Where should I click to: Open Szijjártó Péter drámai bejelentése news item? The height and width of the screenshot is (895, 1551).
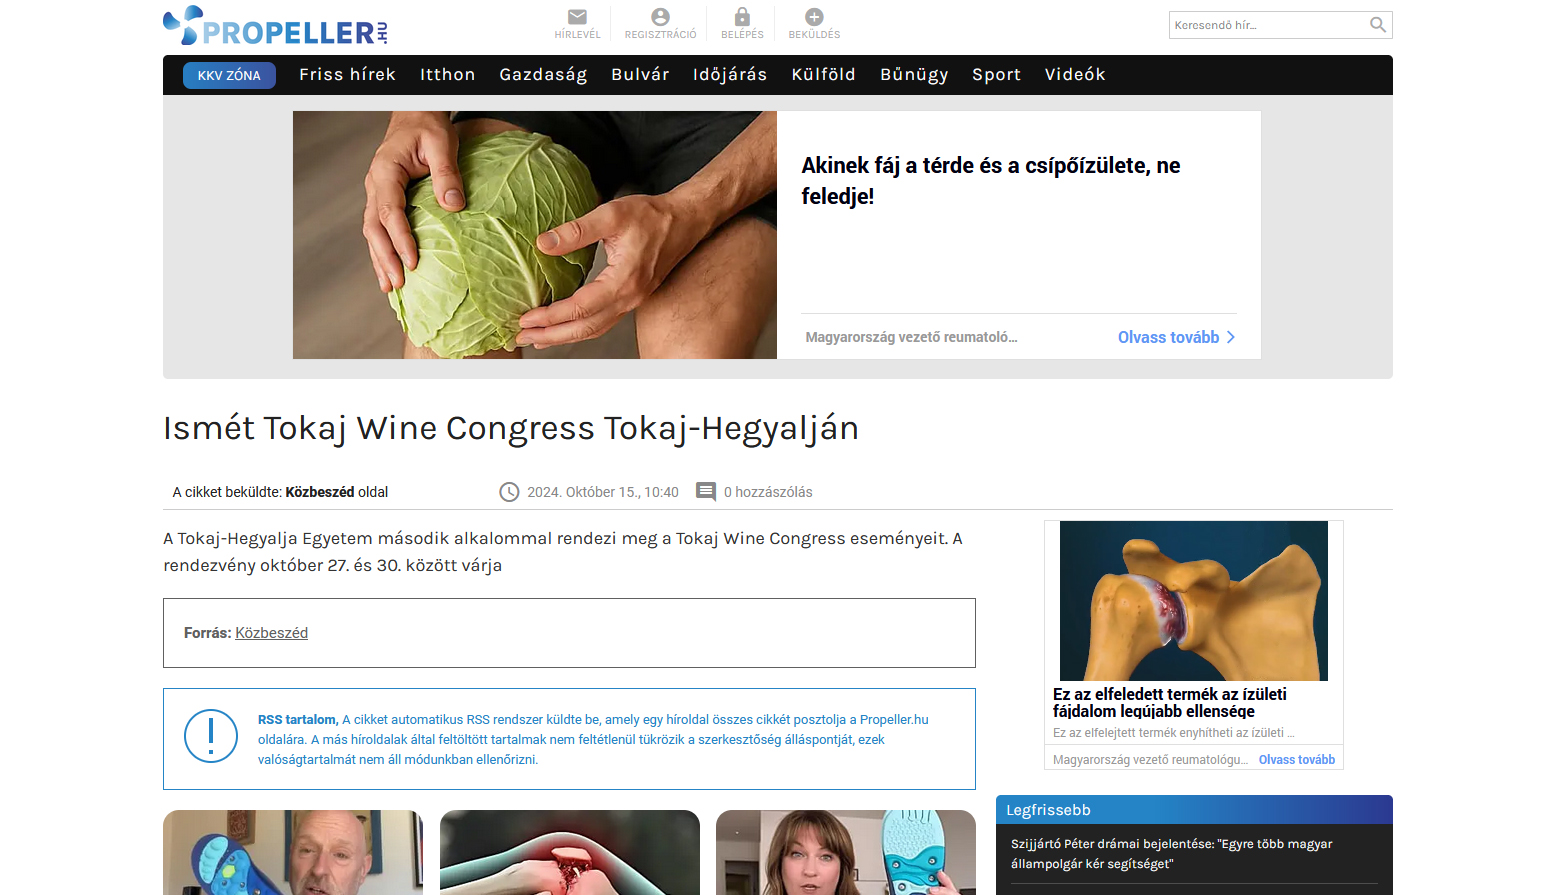pyautogui.click(x=1172, y=854)
